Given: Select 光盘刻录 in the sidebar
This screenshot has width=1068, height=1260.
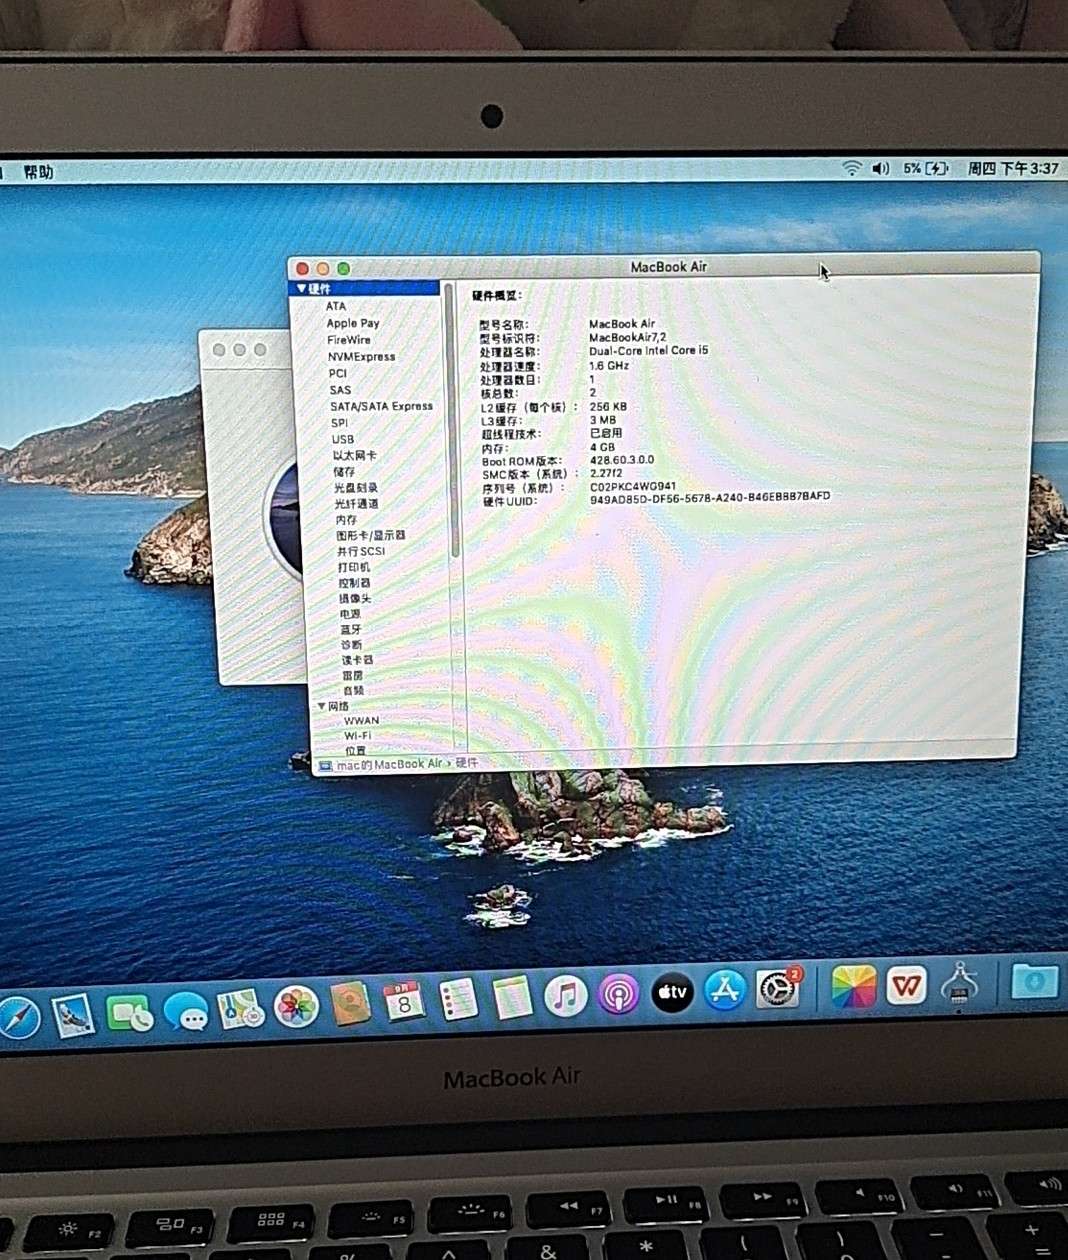Looking at the screenshot, I should 356,488.
